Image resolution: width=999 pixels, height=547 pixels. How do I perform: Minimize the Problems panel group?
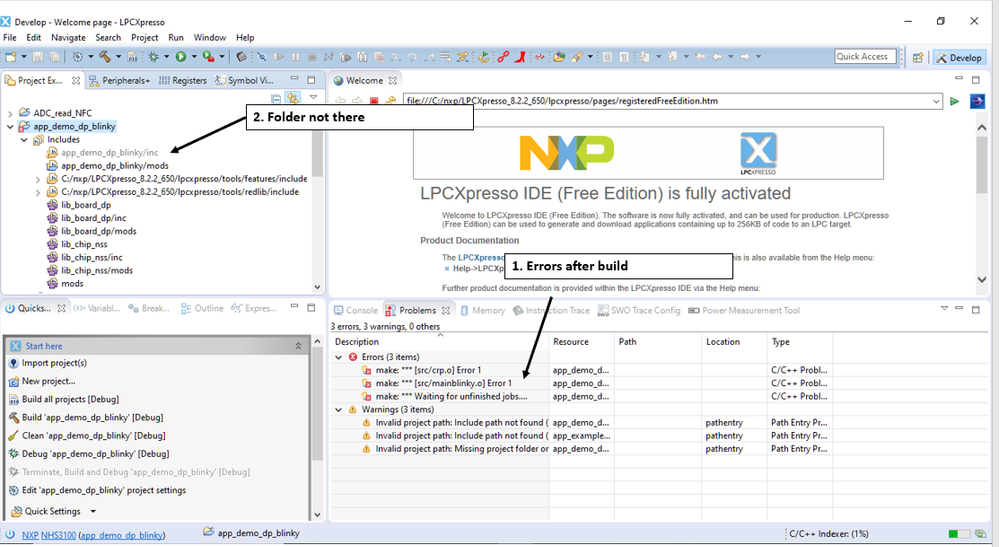(x=959, y=308)
